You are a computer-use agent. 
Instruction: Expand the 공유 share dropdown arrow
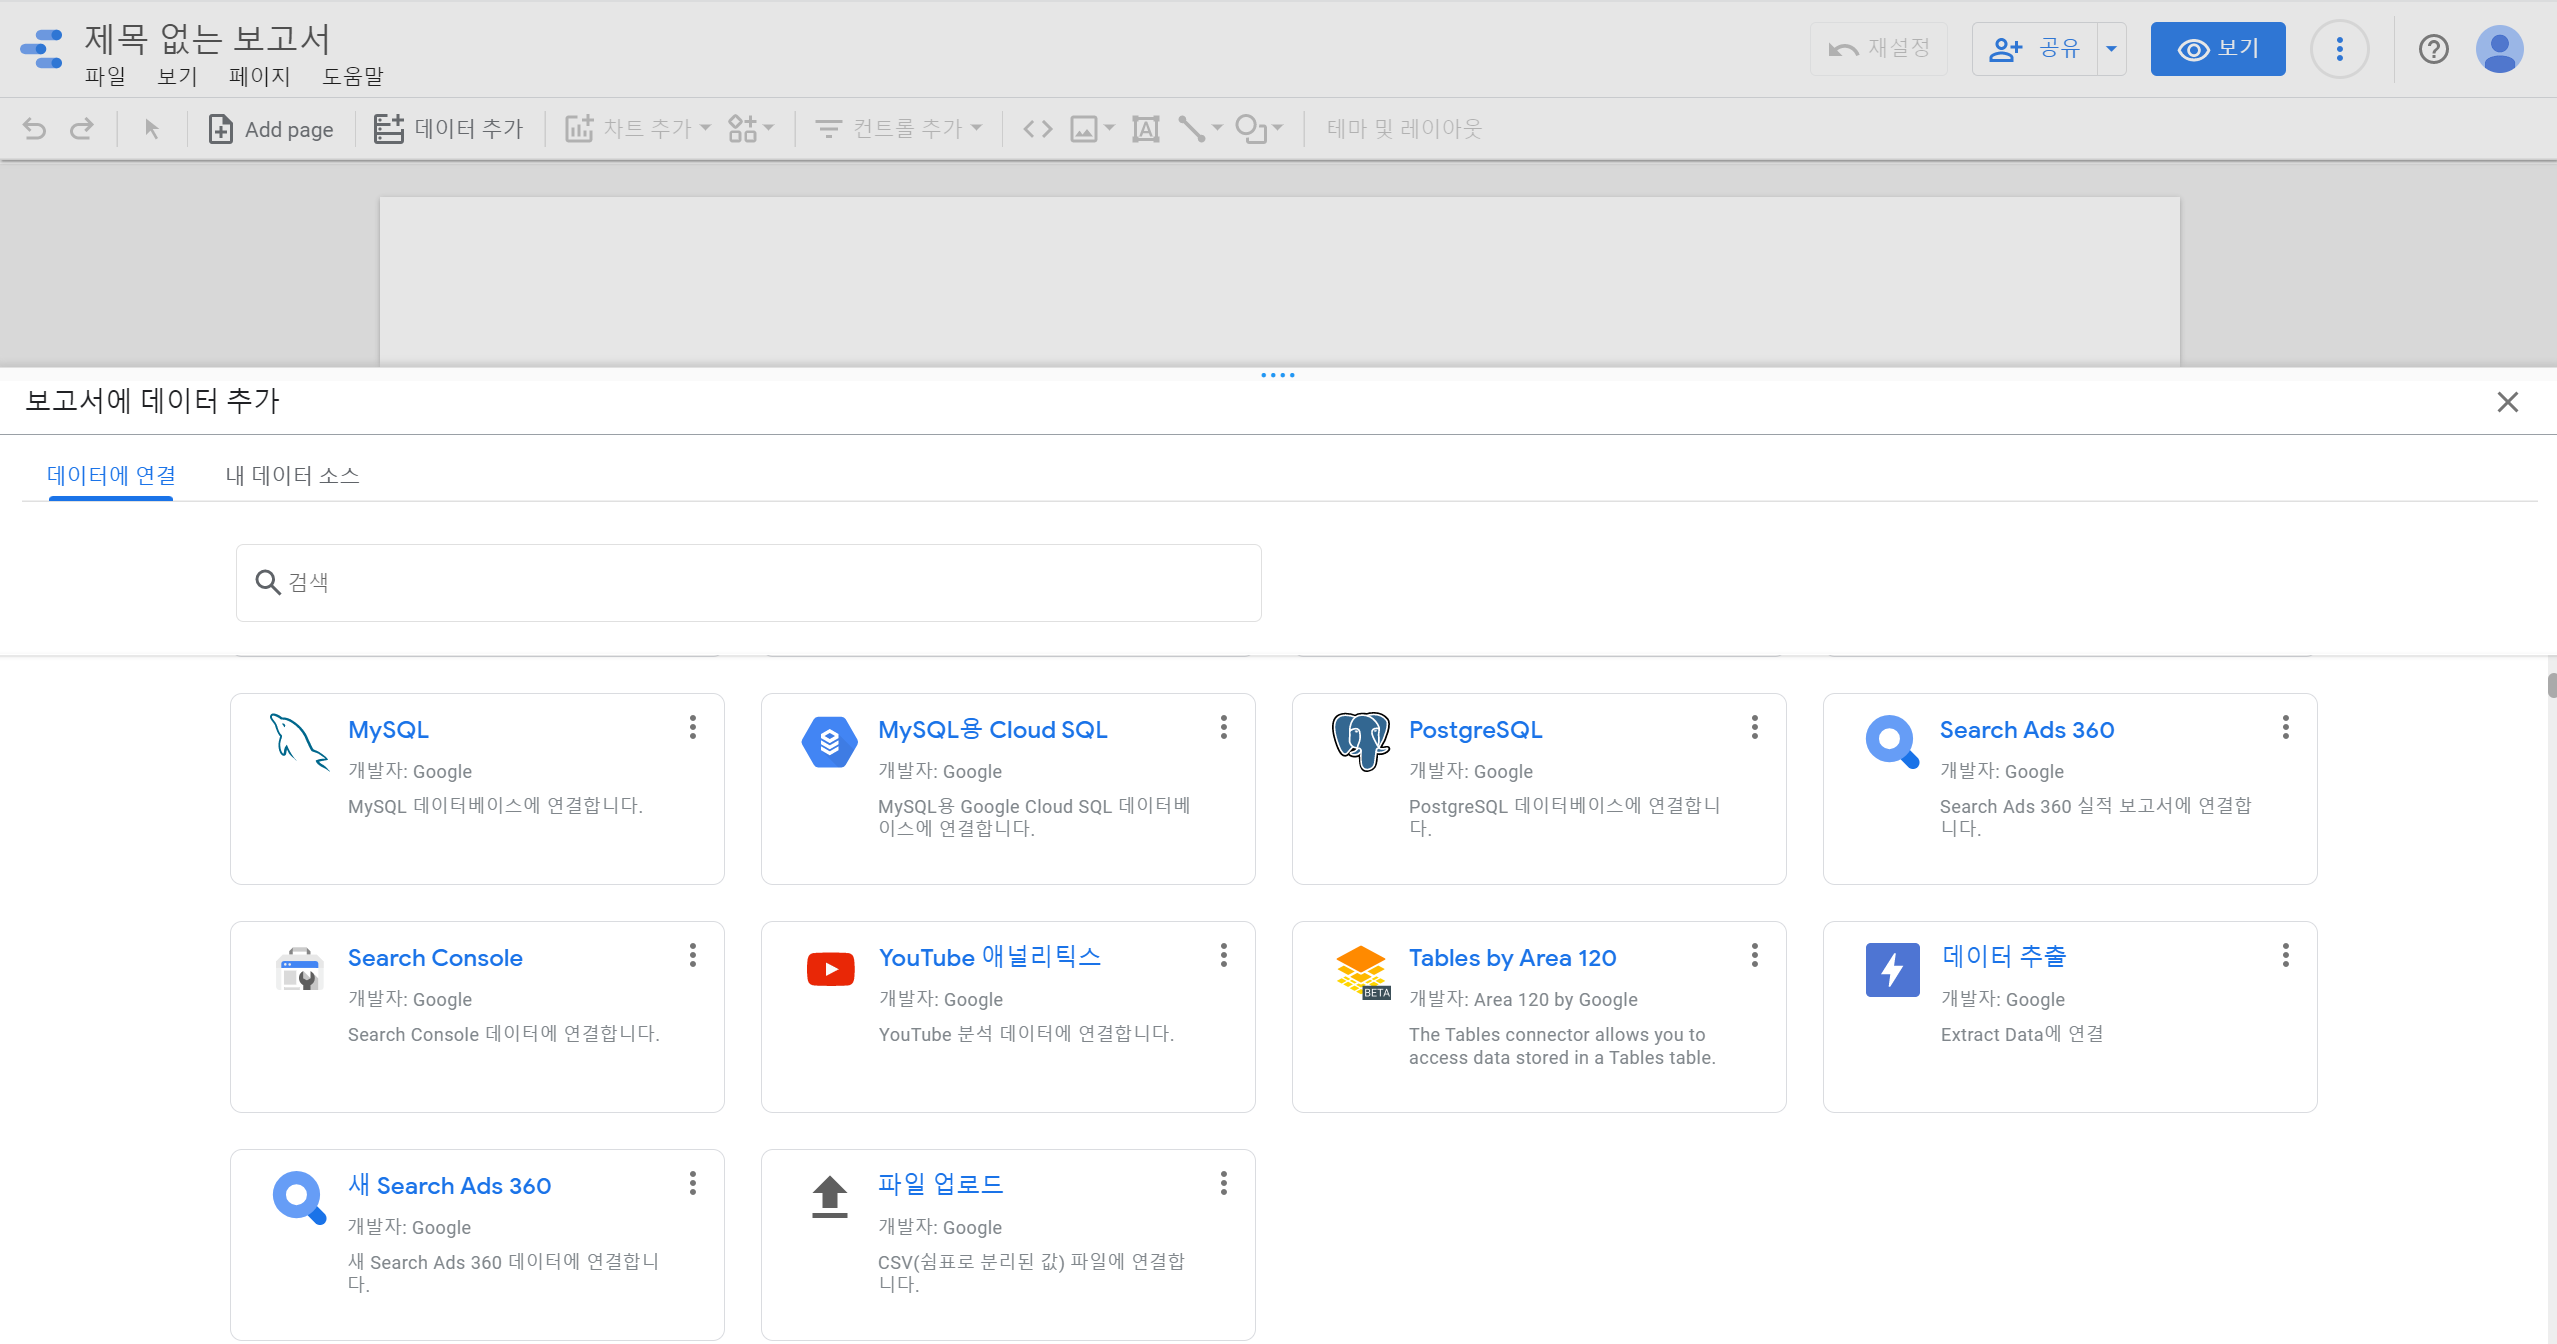(x=2111, y=49)
